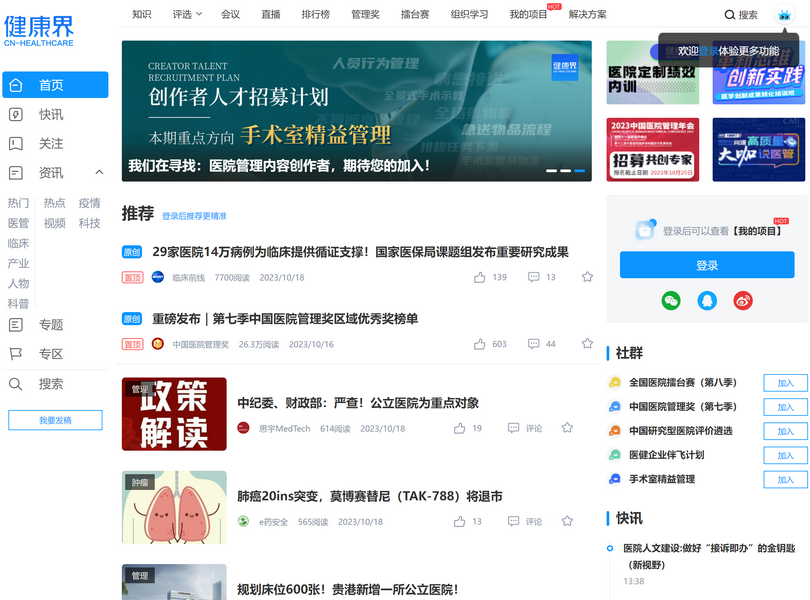810x600 pixels.
Task: Open the 政策解读 article thumbnail
Action: coord(174,414)
